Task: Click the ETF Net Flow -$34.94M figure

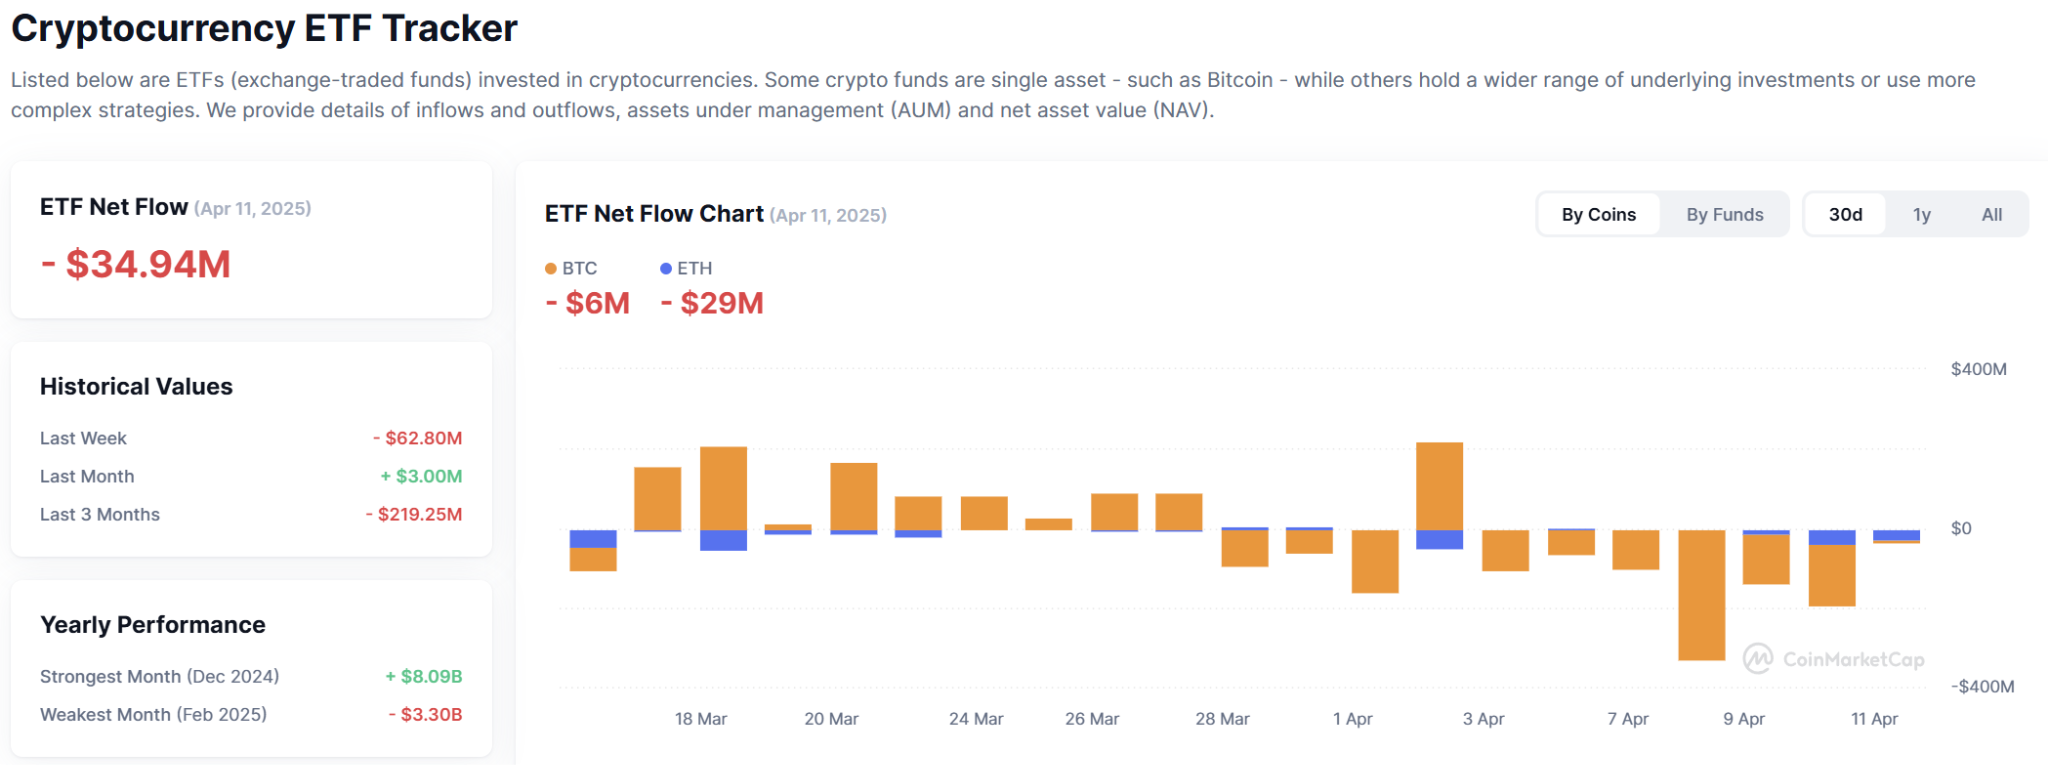Action: click(x=136, y=264)
